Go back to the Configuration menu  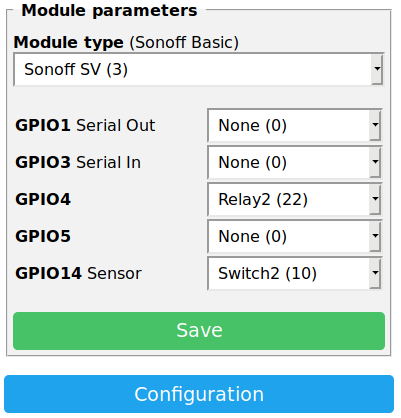coord(199,394)
